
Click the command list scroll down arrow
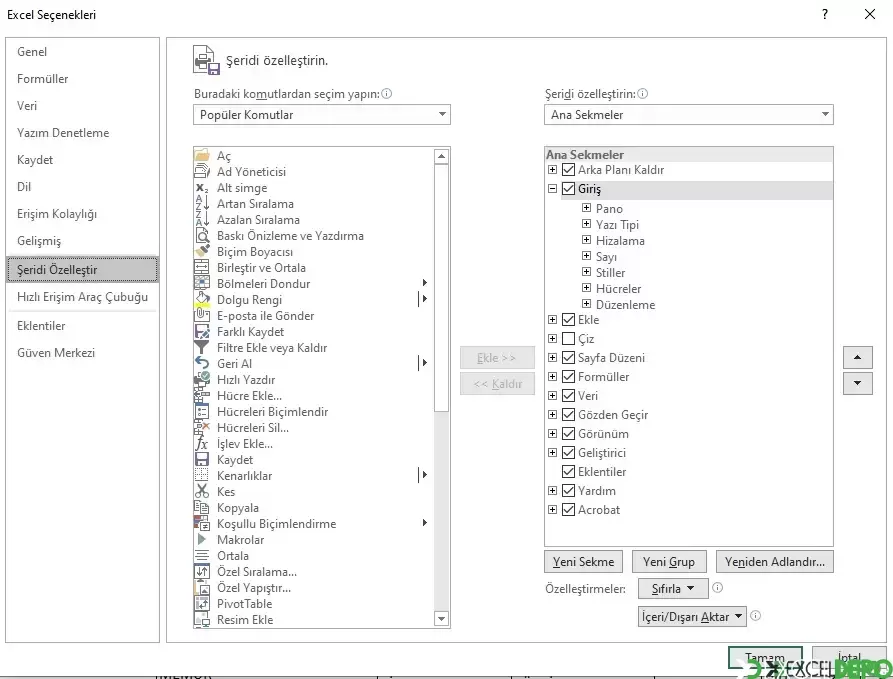441,619
